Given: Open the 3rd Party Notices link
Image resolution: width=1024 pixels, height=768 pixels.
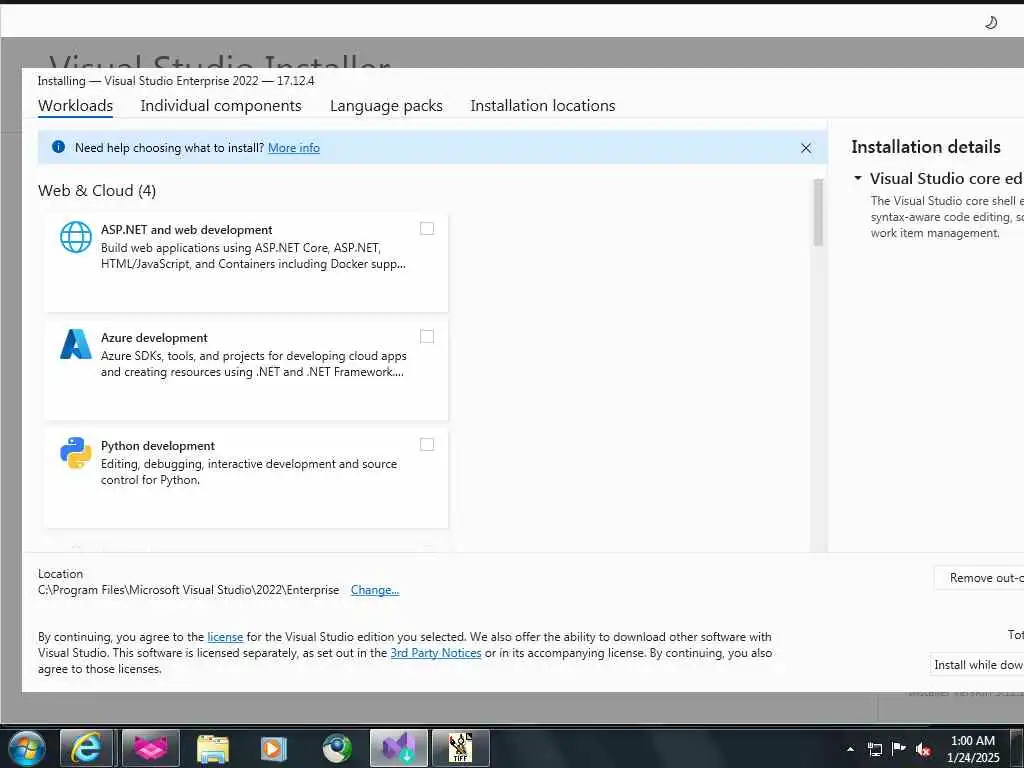Looking at the screenshot, I should click(436, 653).
